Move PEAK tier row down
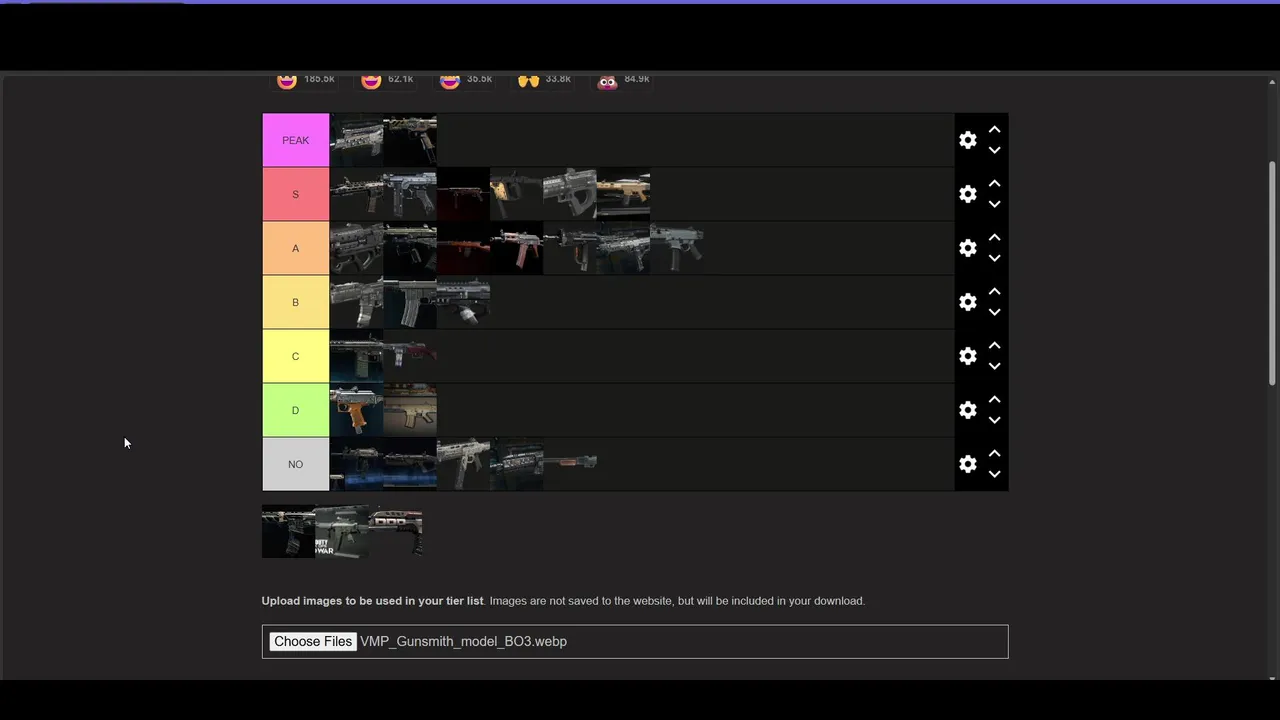The height and width of the screenshot is (720, 1280). click(x=994, y=150)
